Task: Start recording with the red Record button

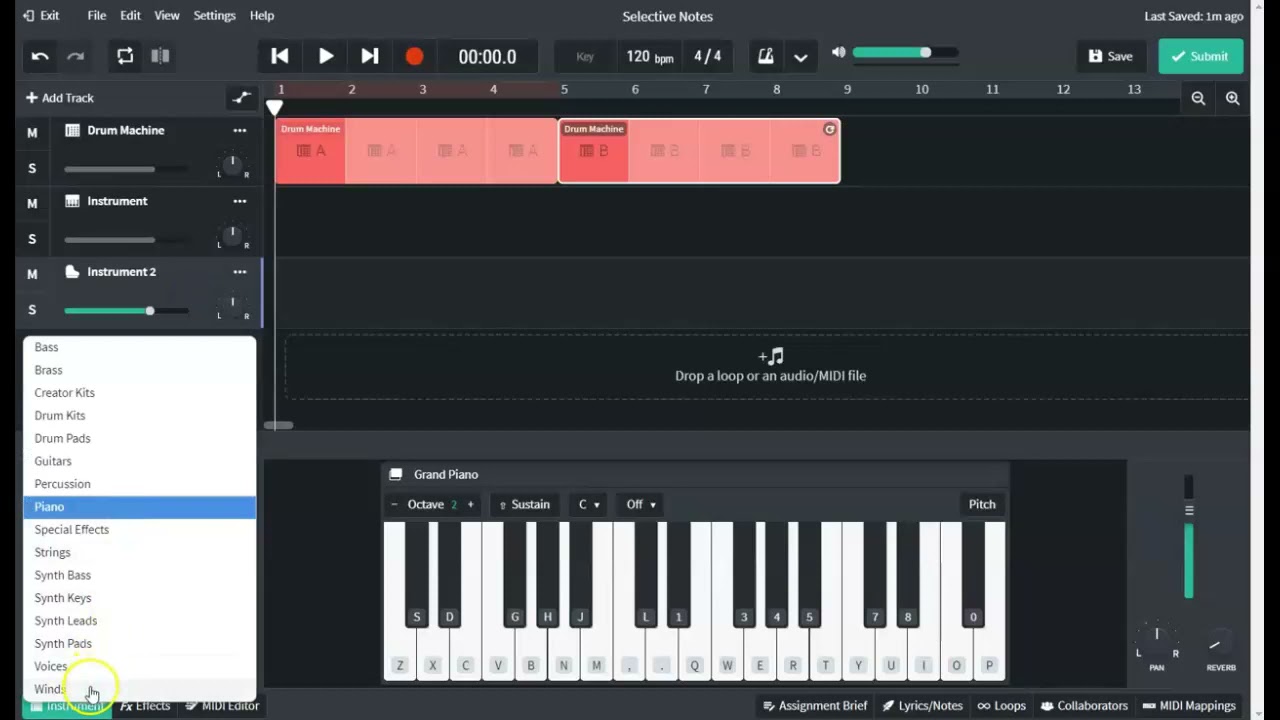Action: coord(414,57)
